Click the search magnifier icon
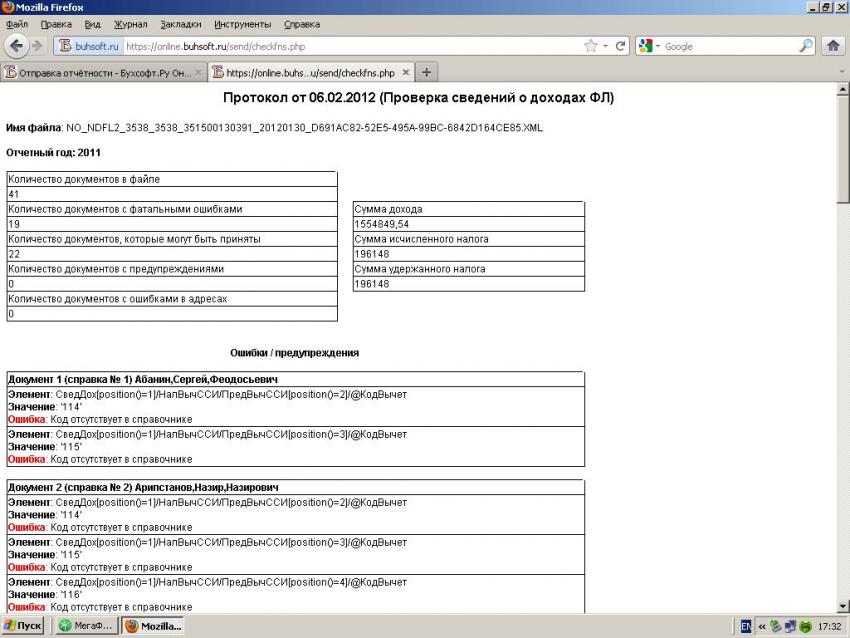This screenshot has width=850, height=638. click(x=806, y=47)
